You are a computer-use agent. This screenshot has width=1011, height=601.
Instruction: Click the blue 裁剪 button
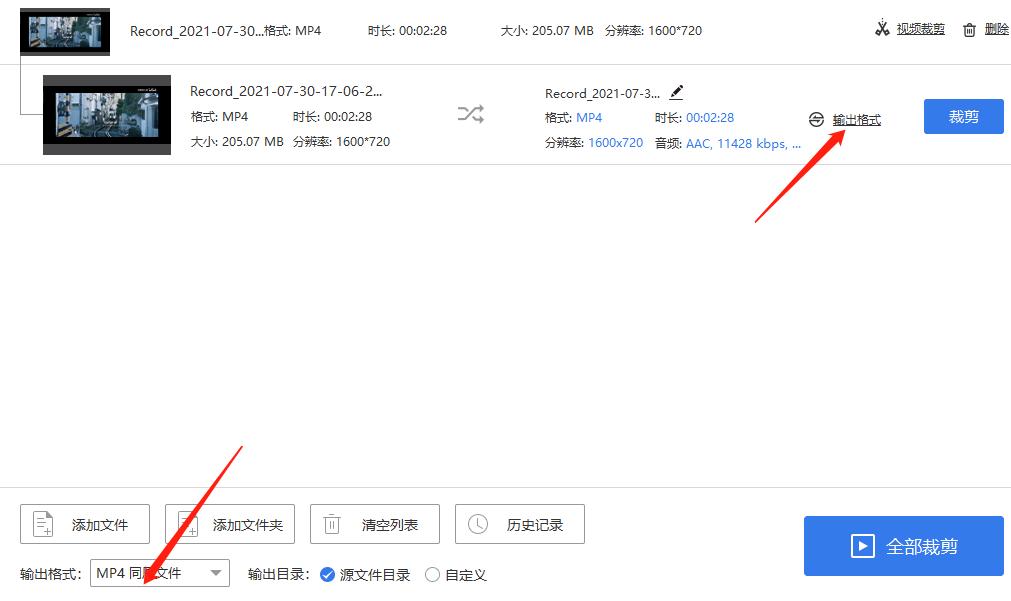click(962, 116)
